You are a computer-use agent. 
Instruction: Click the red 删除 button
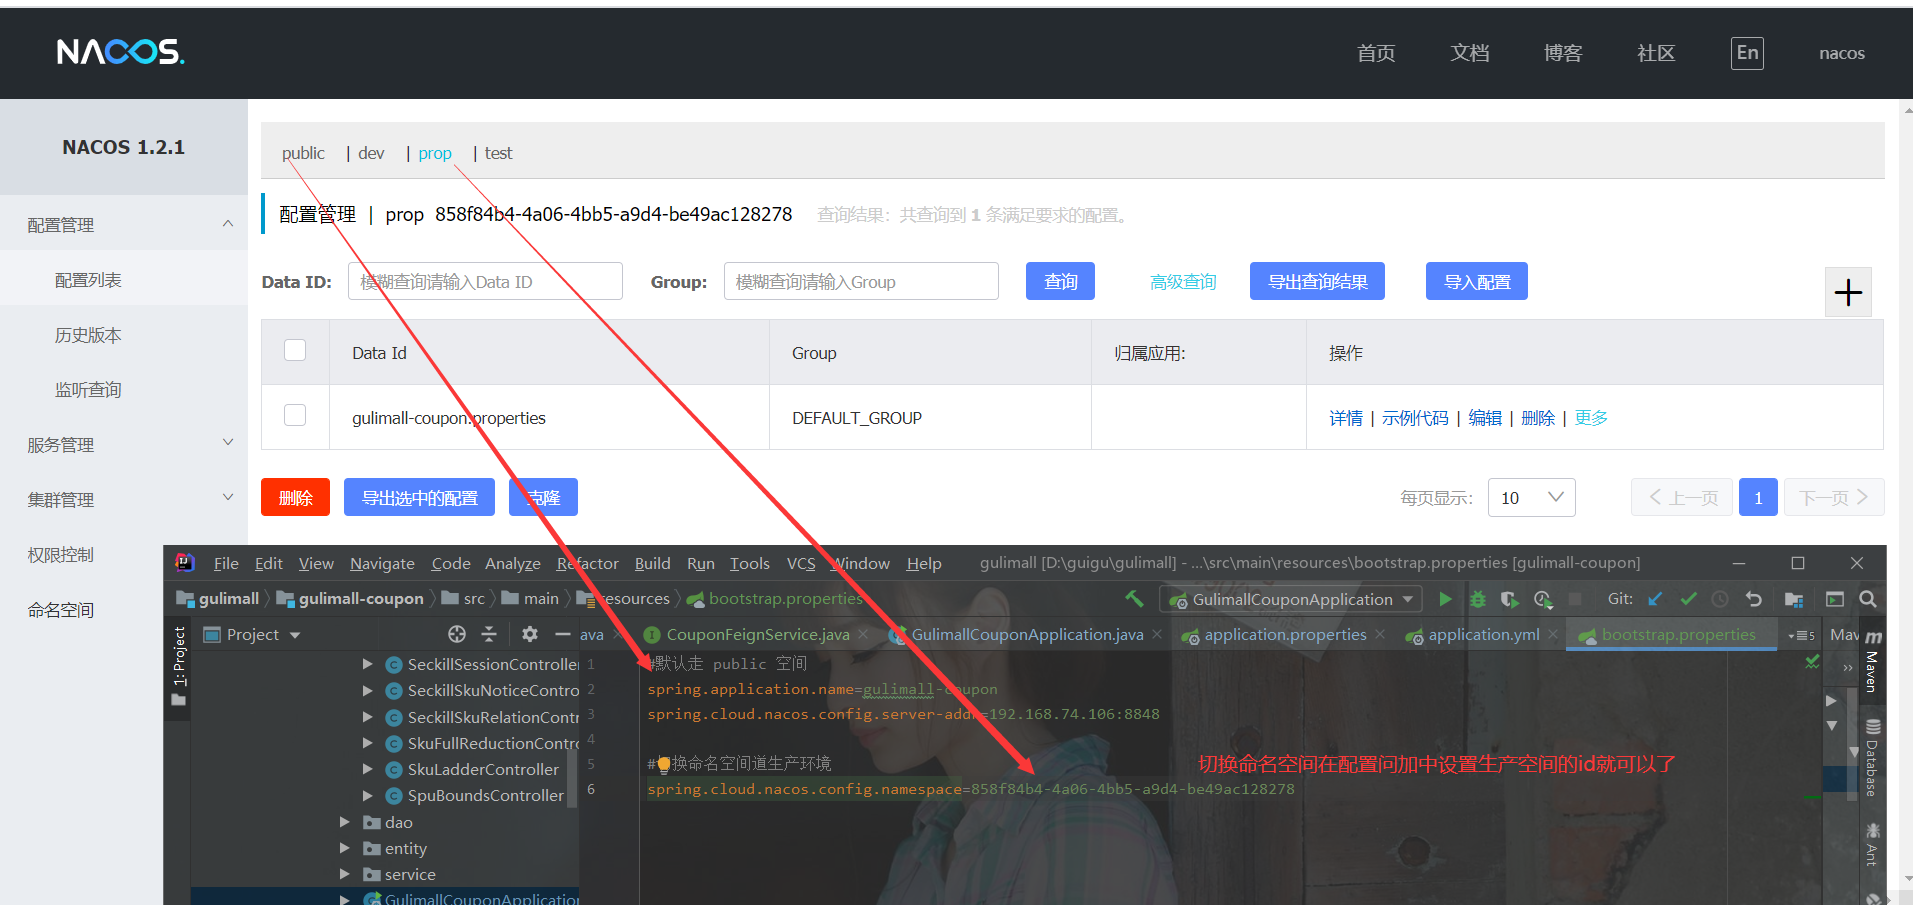coord(295,497)
